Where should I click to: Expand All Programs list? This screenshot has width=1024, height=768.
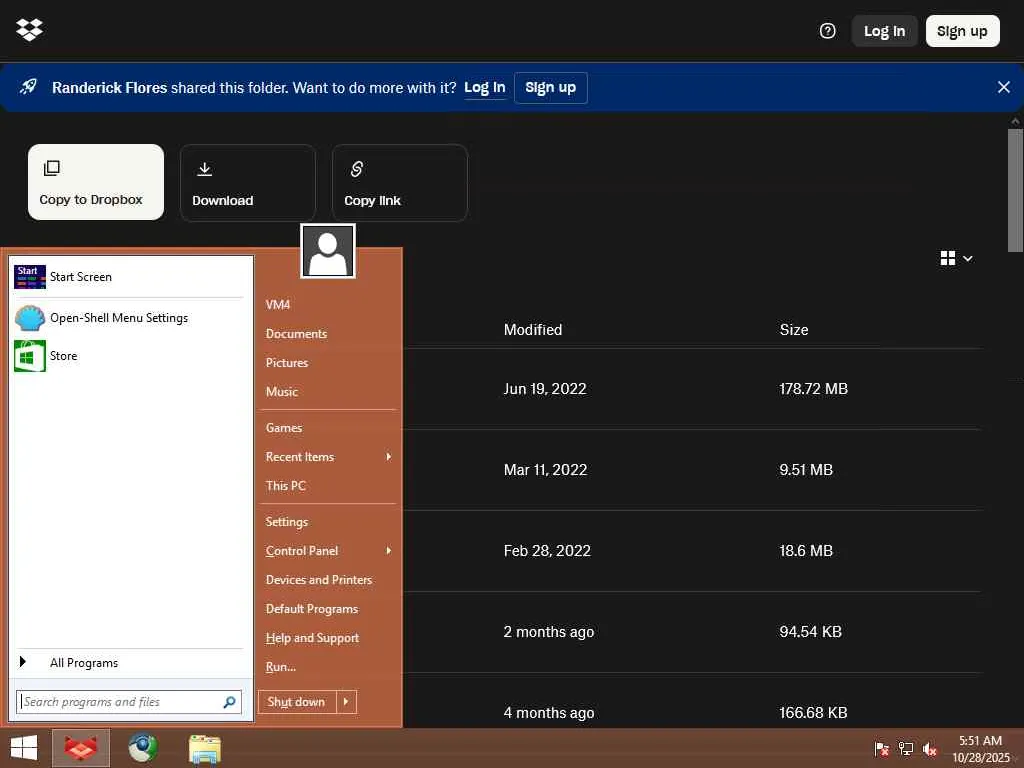point(129,663)
